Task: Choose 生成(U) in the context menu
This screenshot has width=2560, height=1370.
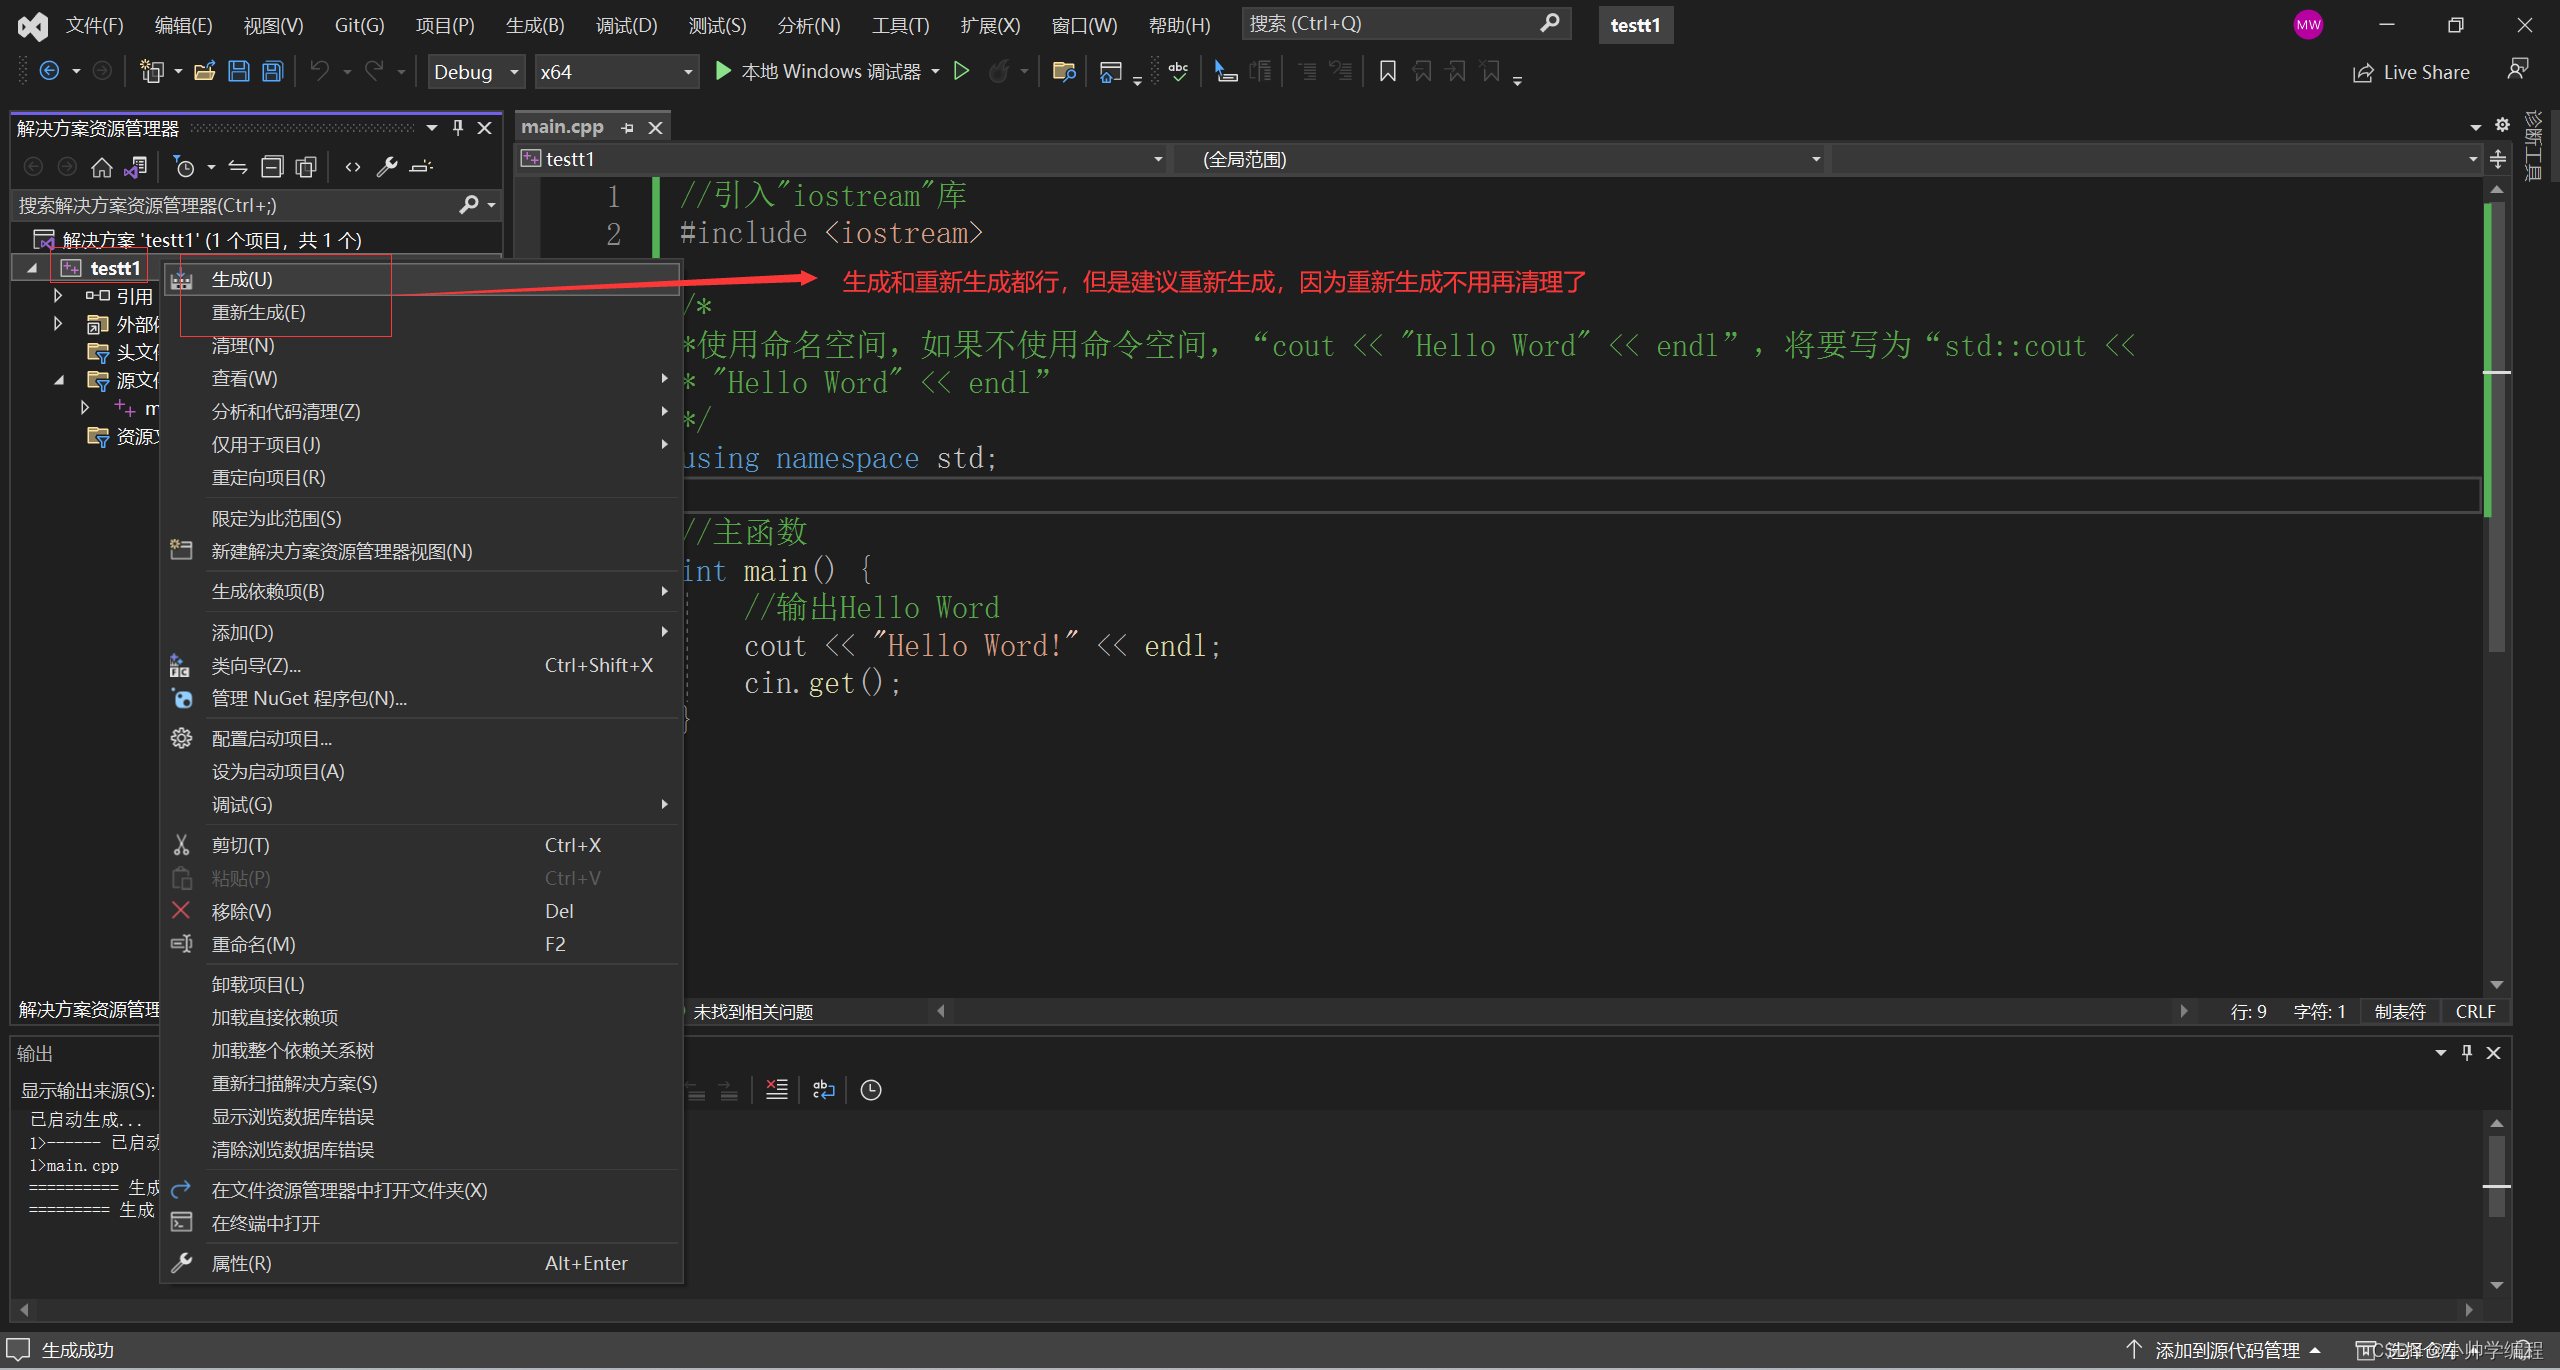Action: point(422,279)
